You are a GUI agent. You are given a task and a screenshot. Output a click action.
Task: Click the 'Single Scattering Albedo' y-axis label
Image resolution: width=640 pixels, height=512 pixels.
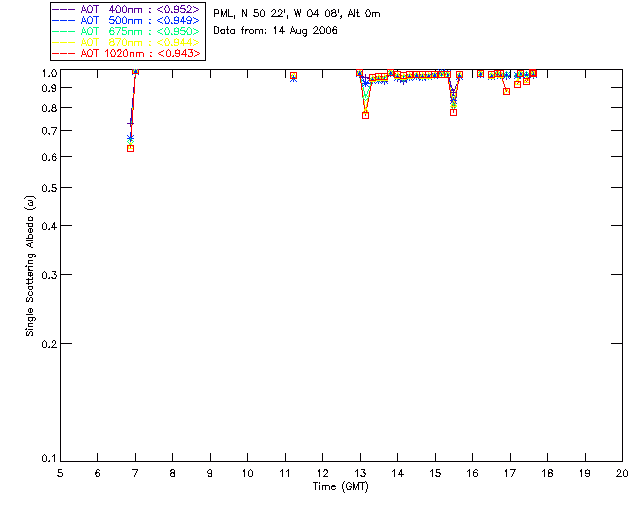(x=30, y=266)
